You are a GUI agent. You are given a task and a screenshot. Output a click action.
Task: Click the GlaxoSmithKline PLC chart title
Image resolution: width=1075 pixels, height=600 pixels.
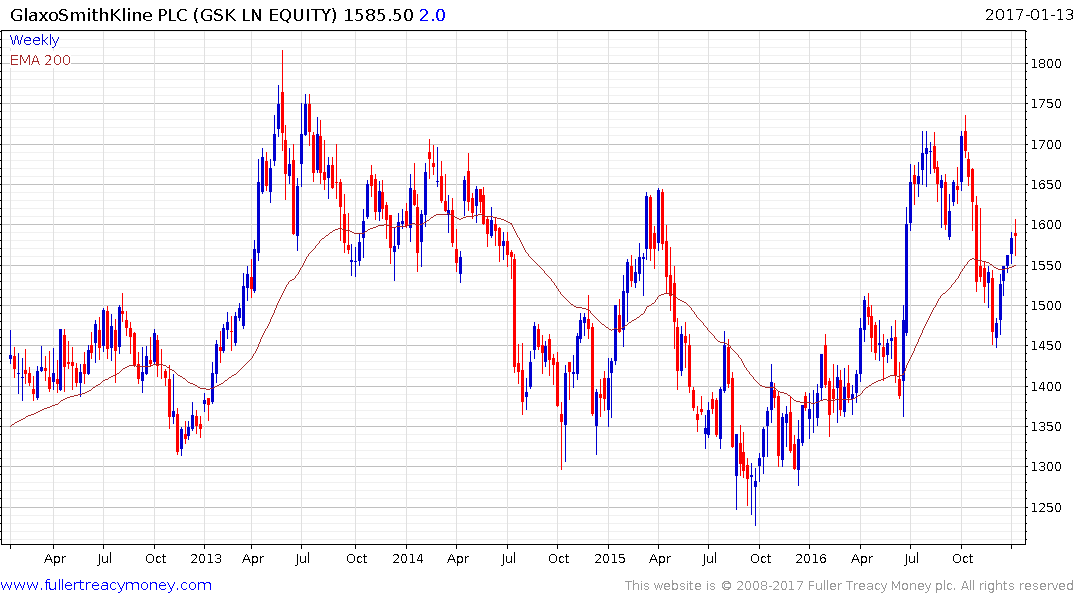(173, 14)
